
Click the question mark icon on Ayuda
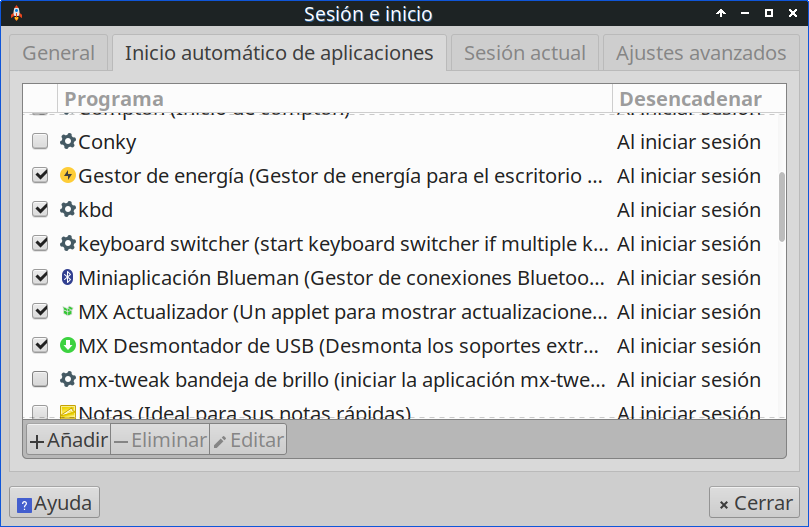click(x=24, y=505)
